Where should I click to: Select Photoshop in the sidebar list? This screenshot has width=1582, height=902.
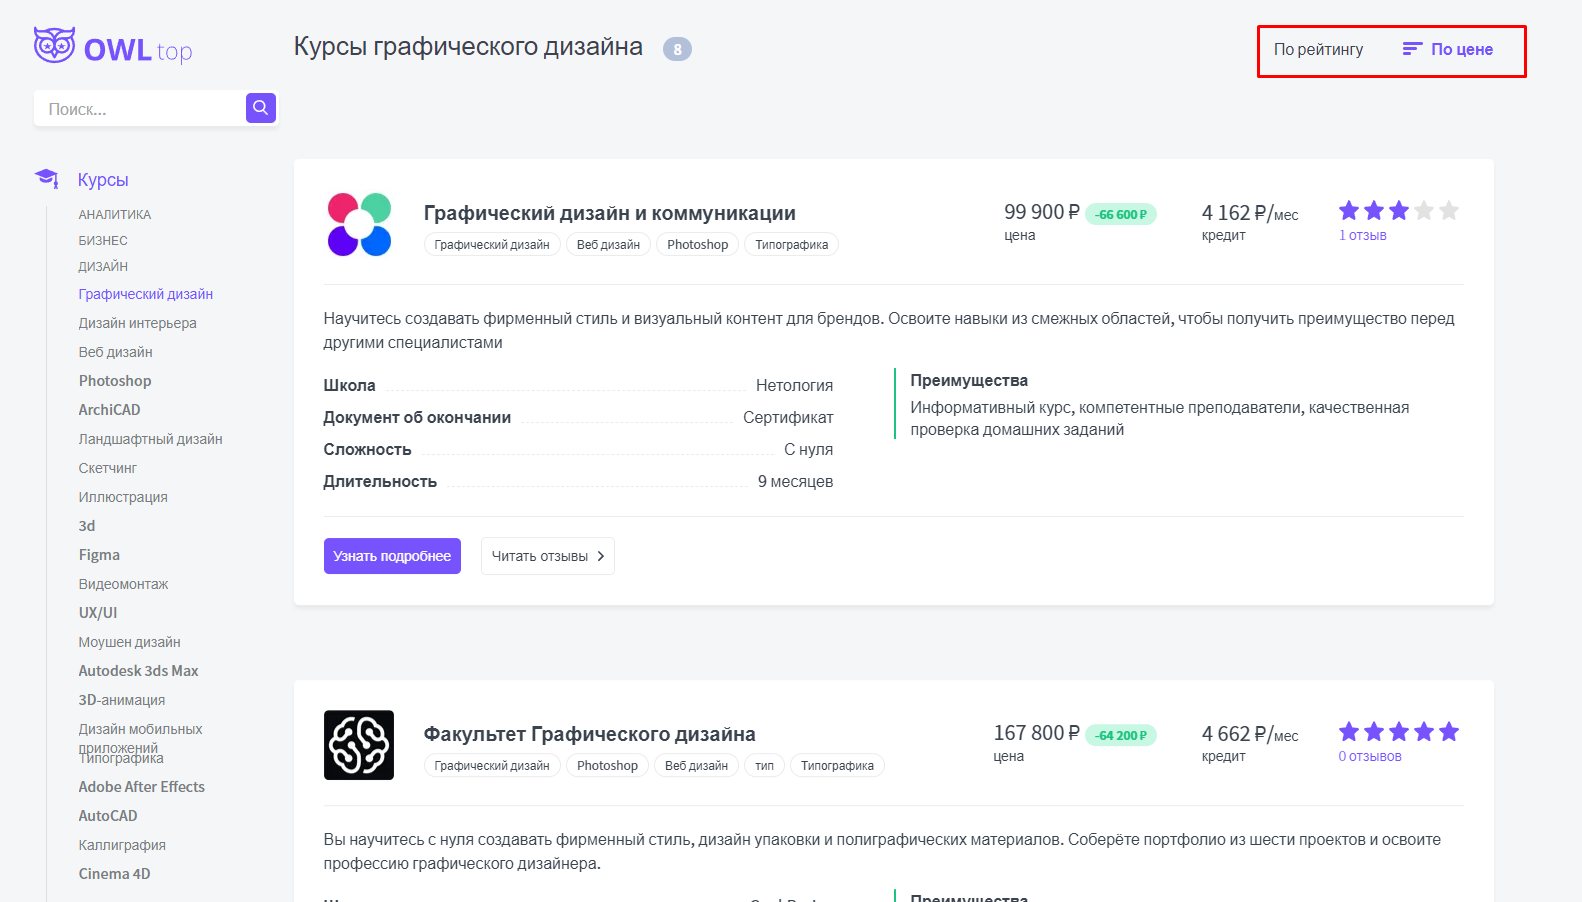(x=115, y=381)
